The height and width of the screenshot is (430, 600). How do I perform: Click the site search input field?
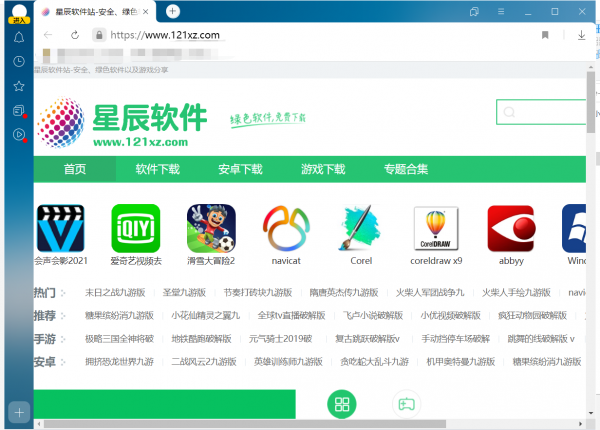pyautogui.click(x=541, y=112)
